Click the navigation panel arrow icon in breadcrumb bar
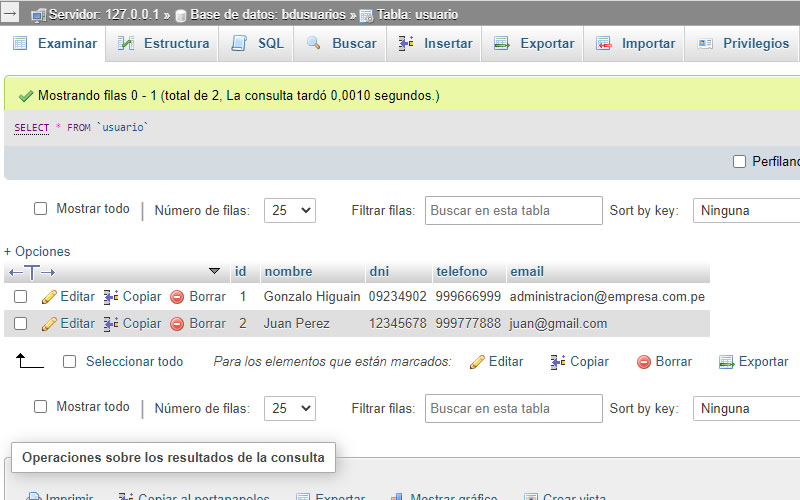800x500 pixels. point(10,13)
